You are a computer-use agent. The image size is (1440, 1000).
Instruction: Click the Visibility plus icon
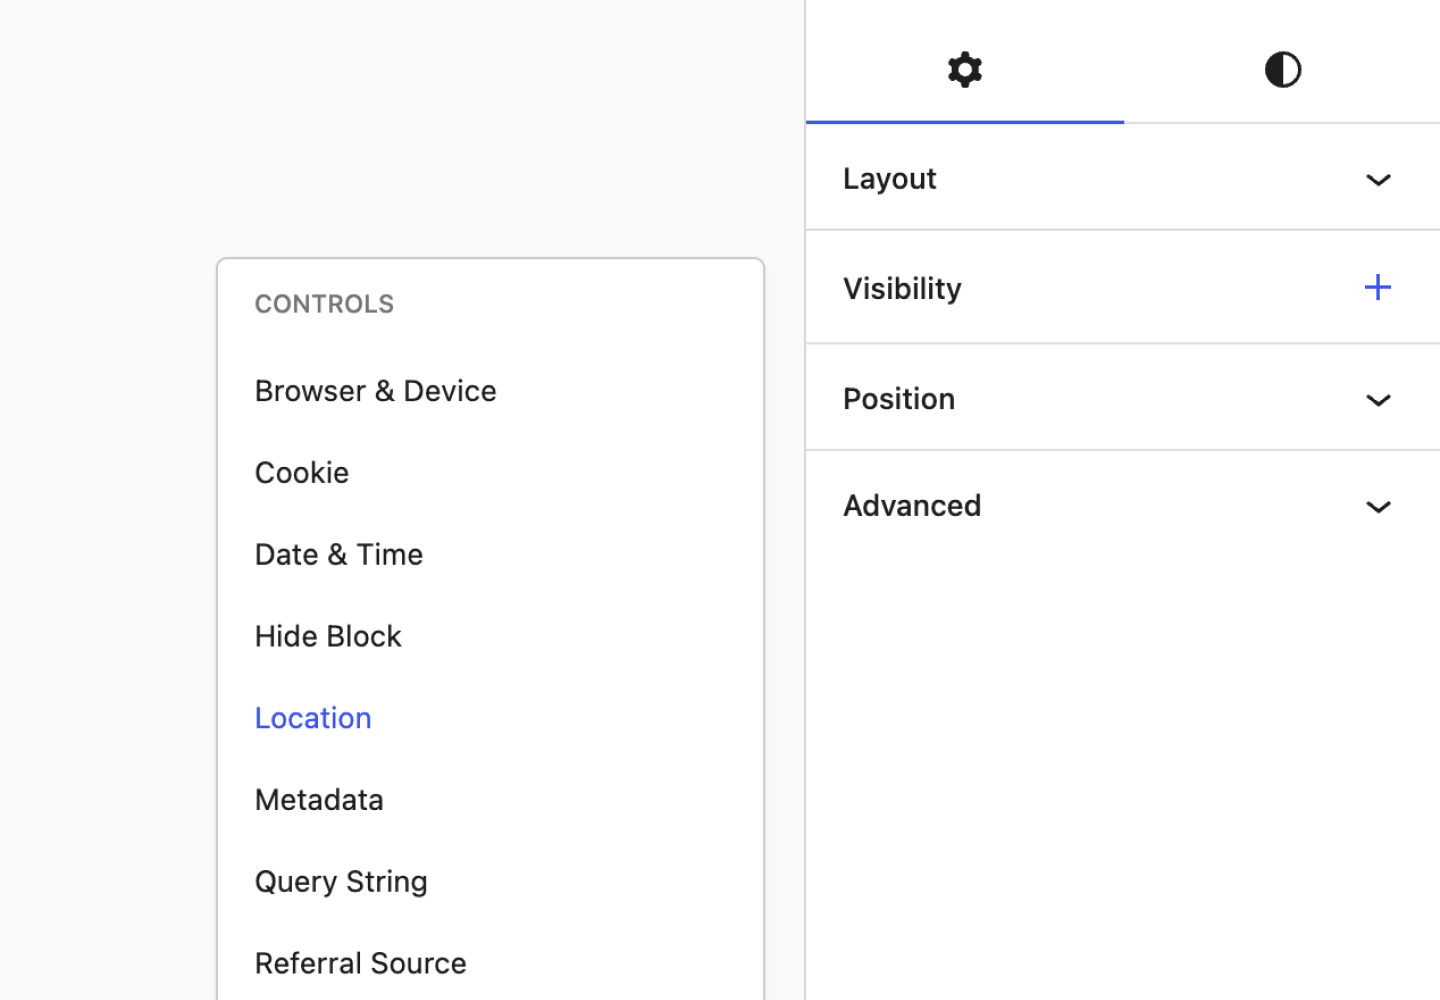[1377, 288]
